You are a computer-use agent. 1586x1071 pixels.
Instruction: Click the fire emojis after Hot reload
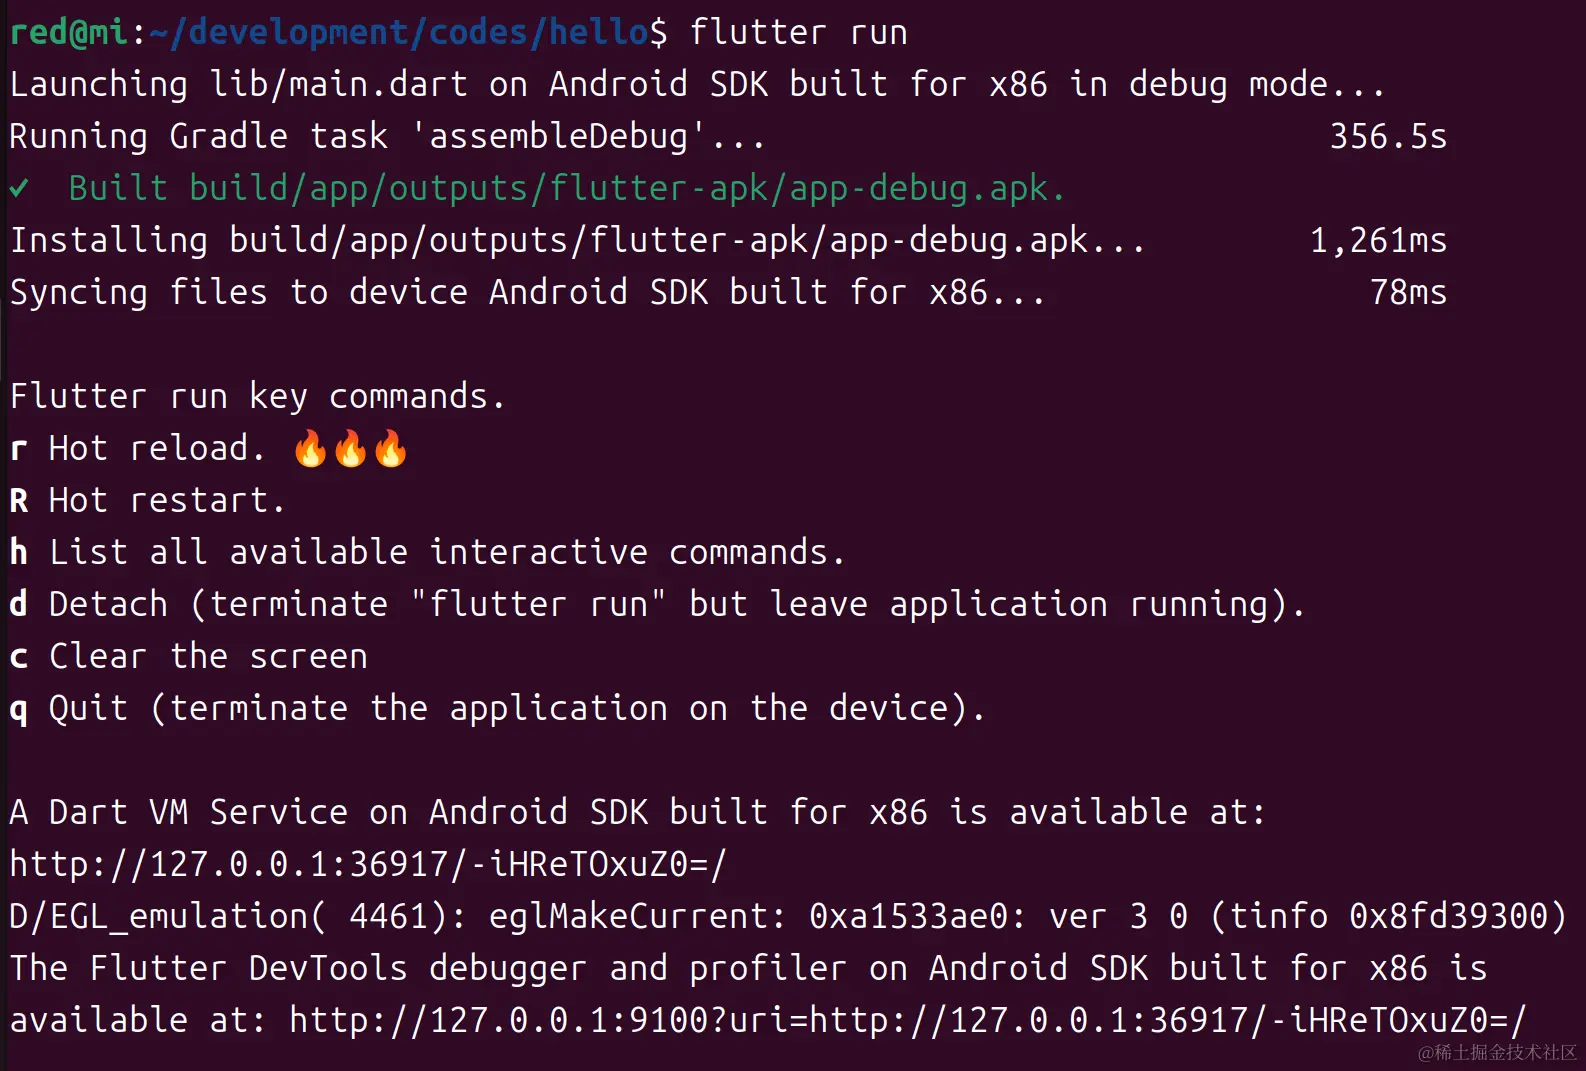(350, 449)
